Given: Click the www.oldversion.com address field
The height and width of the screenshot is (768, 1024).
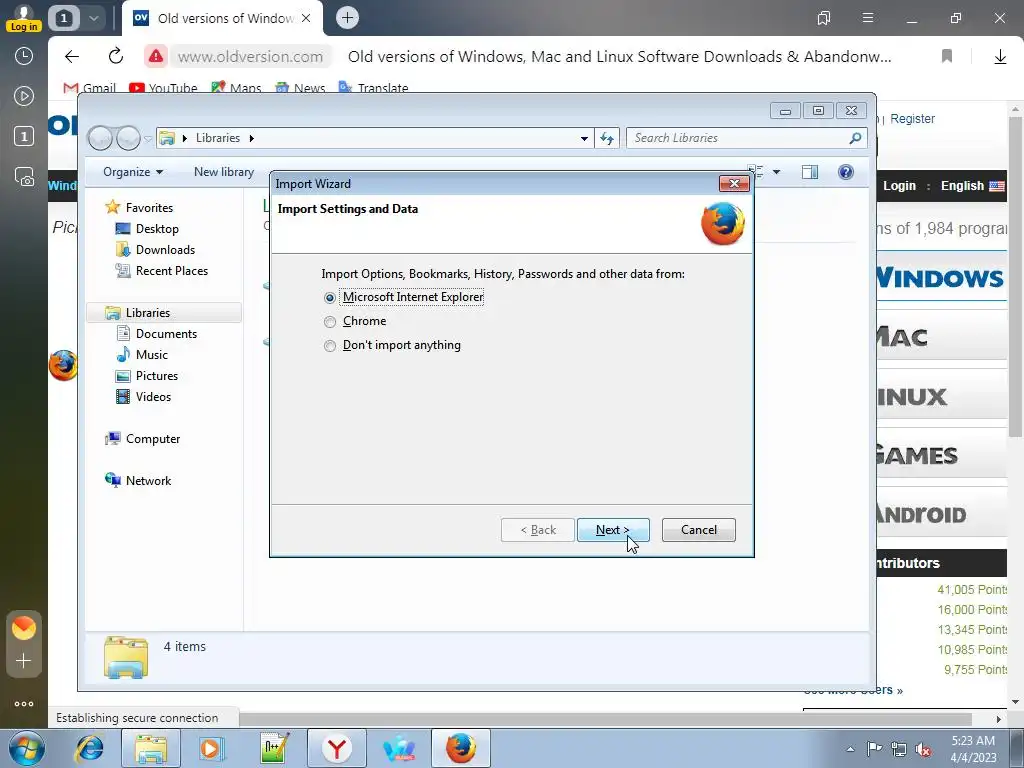Looking at the screenshot, I should [x=251, y=57].
